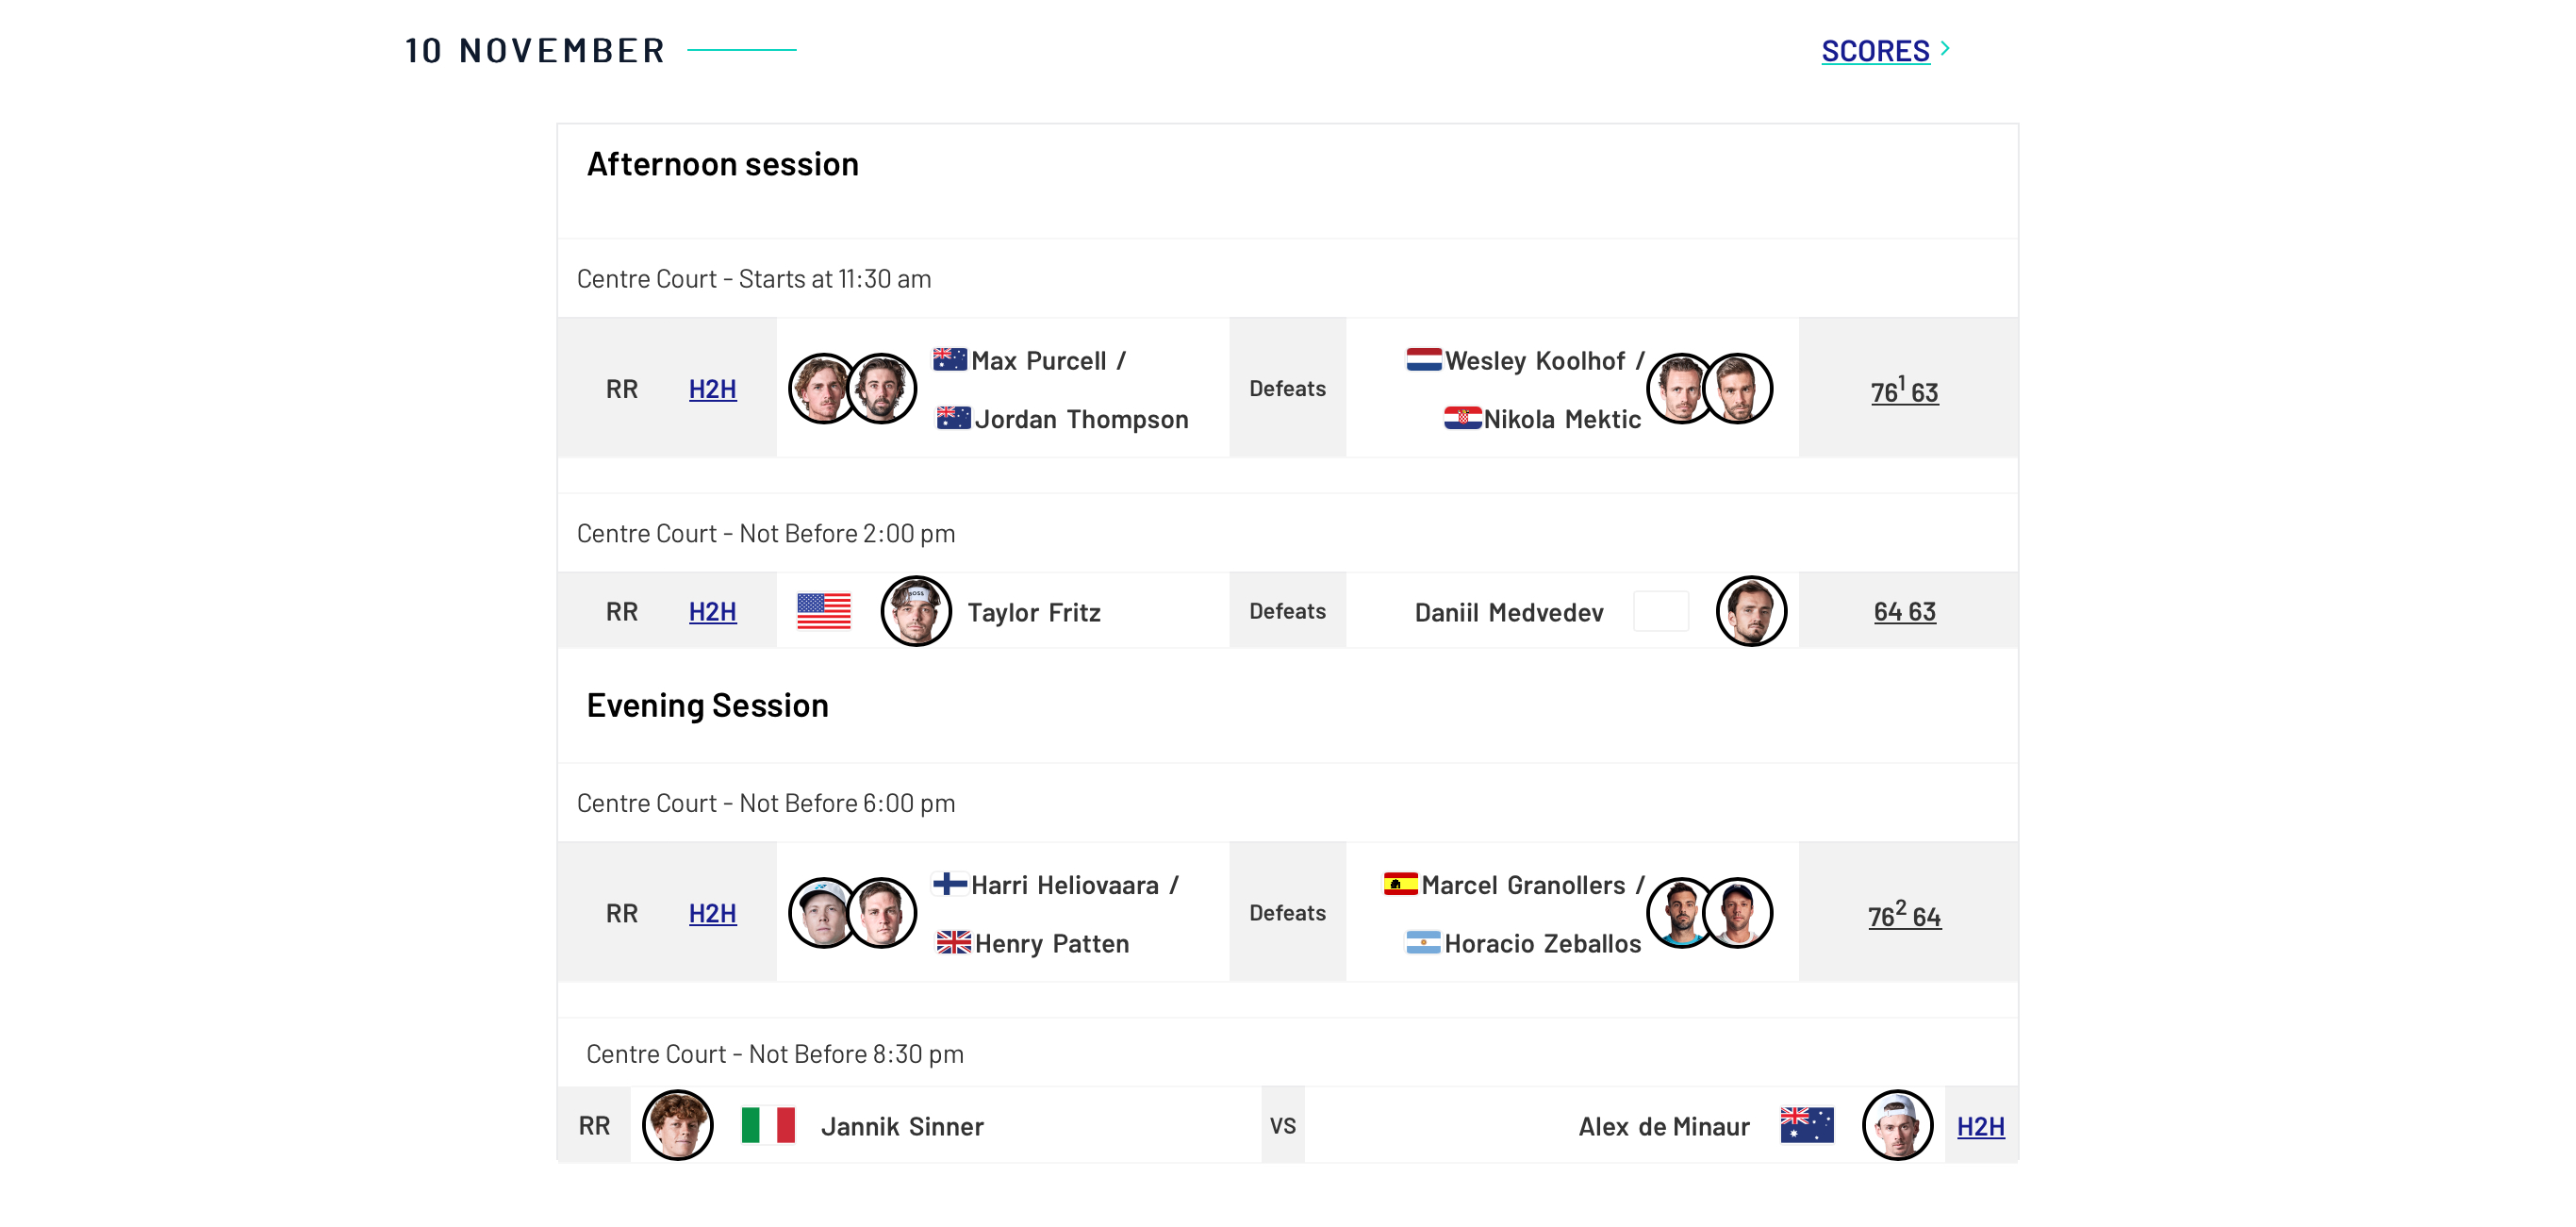This screenshot has width=2576, height=1227.
Task: Click the Spain flag by Marcel Granollers
Action: [x=1400, y=883]
